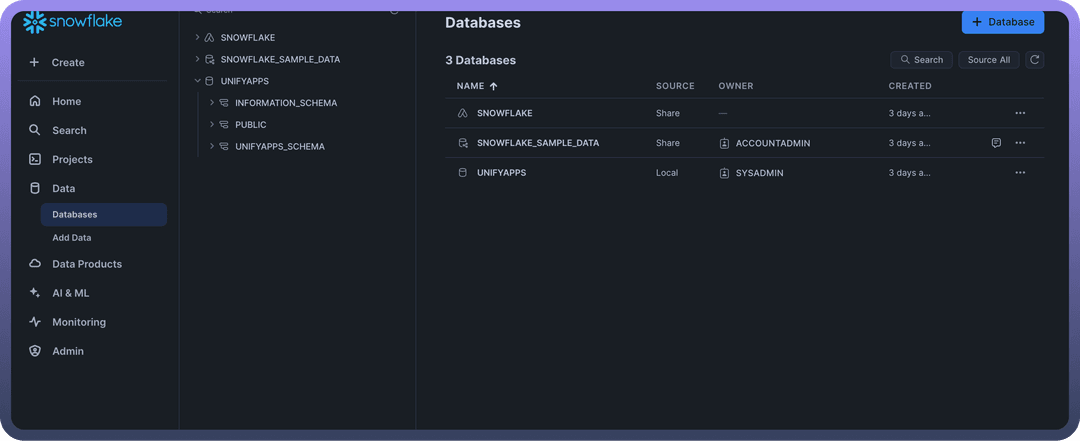Open the Source All filter dropdown
This screenshot has height=441, width=1080.
pos(988,60)
